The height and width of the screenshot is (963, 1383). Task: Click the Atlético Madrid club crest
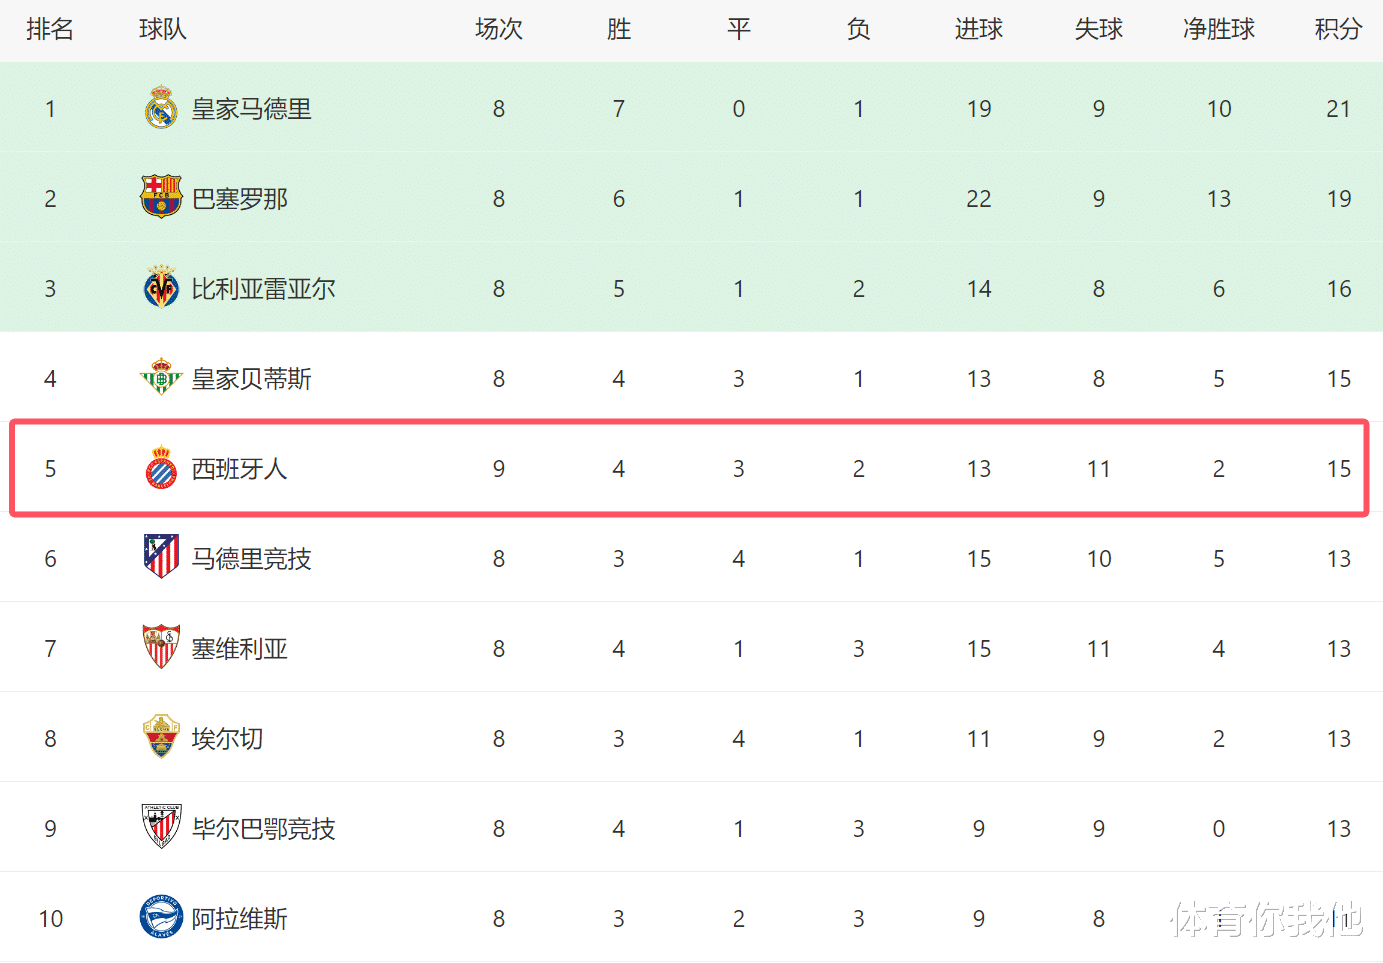[x=161, y=557]
